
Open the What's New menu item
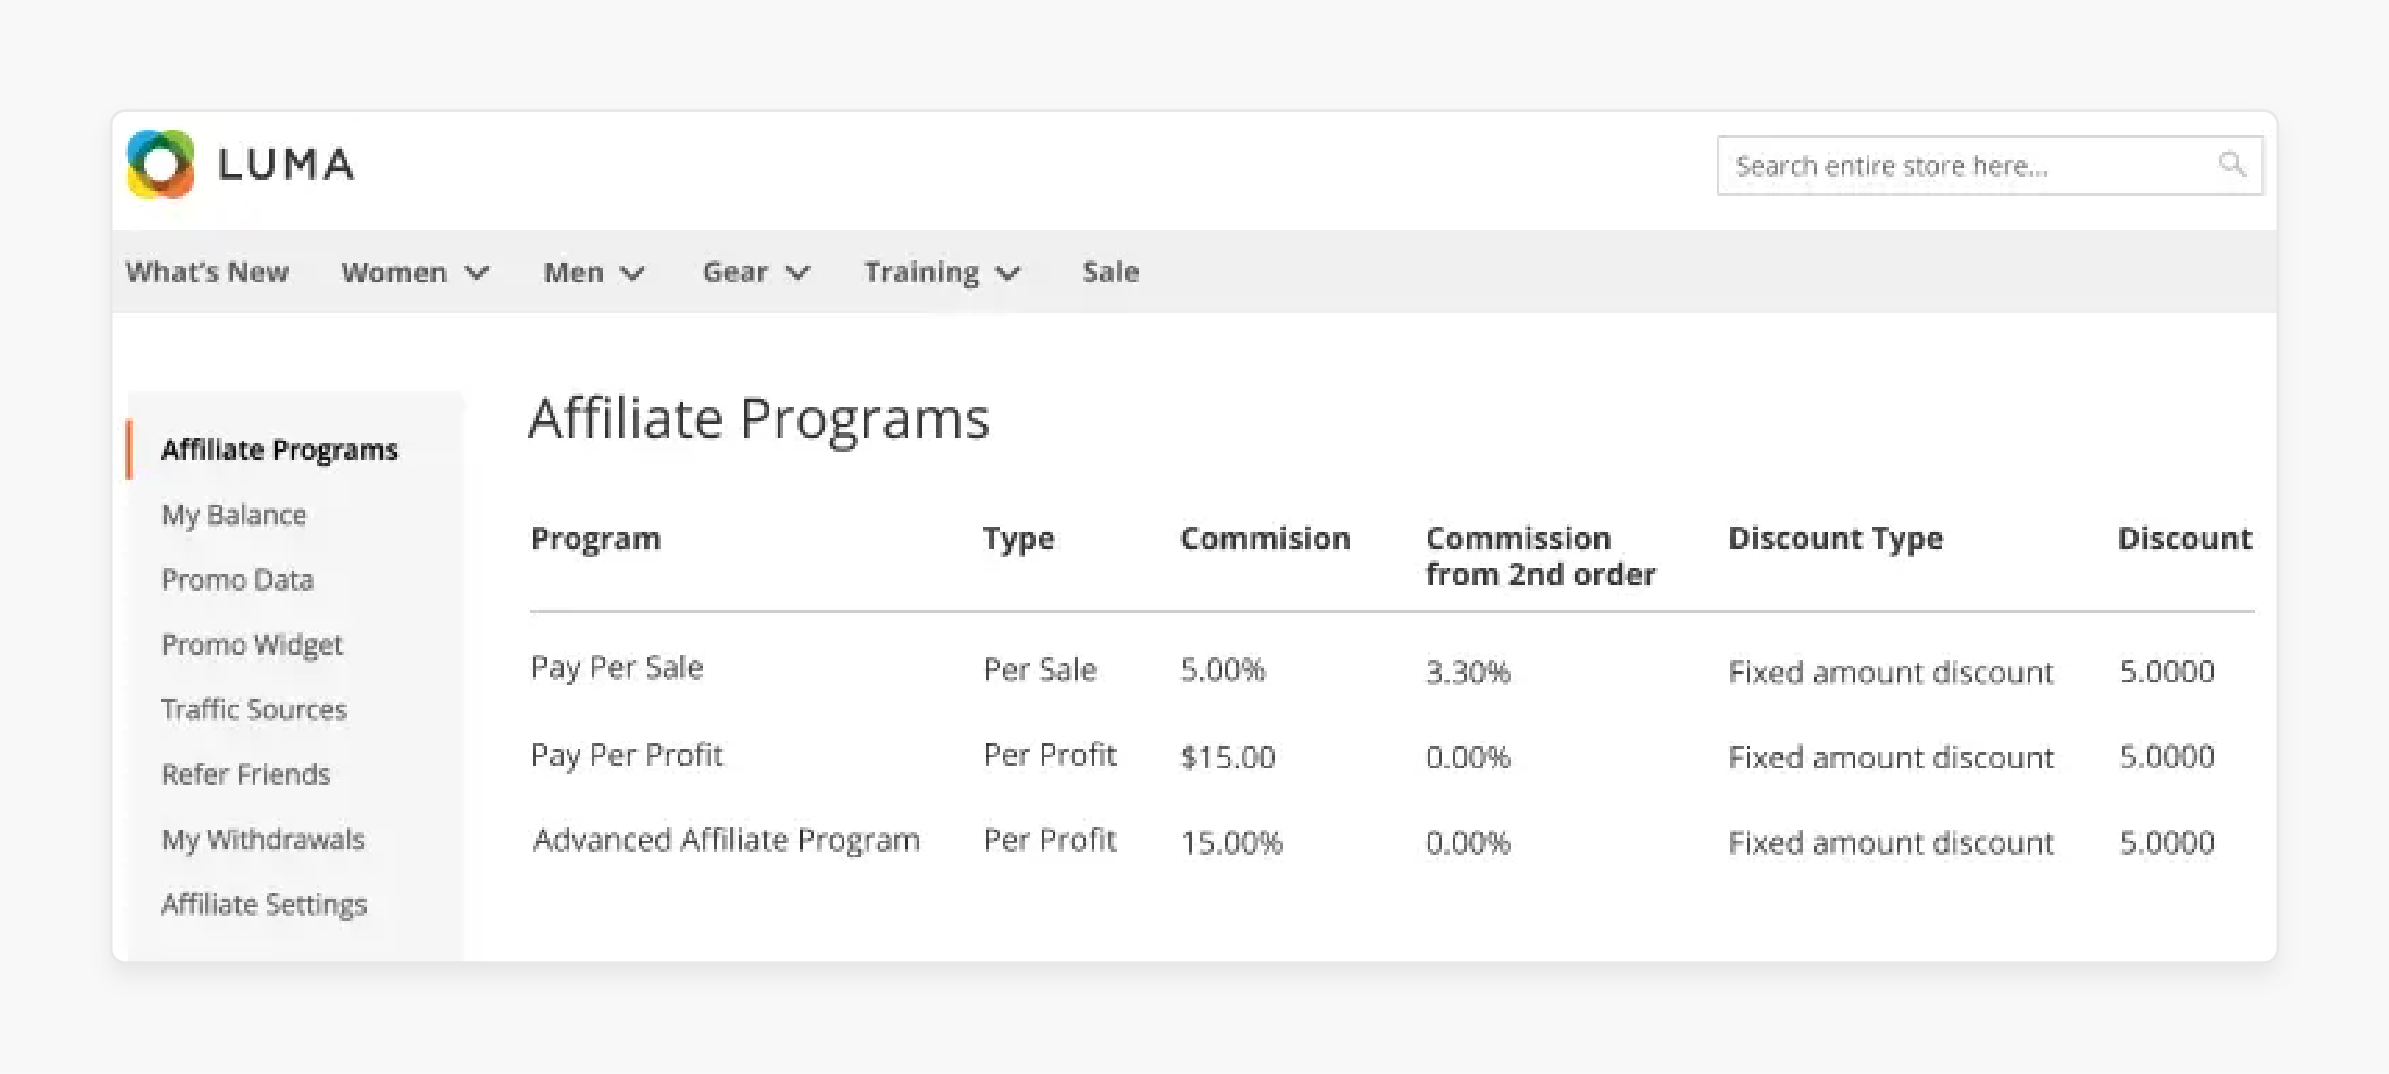(x=207, y=272)
